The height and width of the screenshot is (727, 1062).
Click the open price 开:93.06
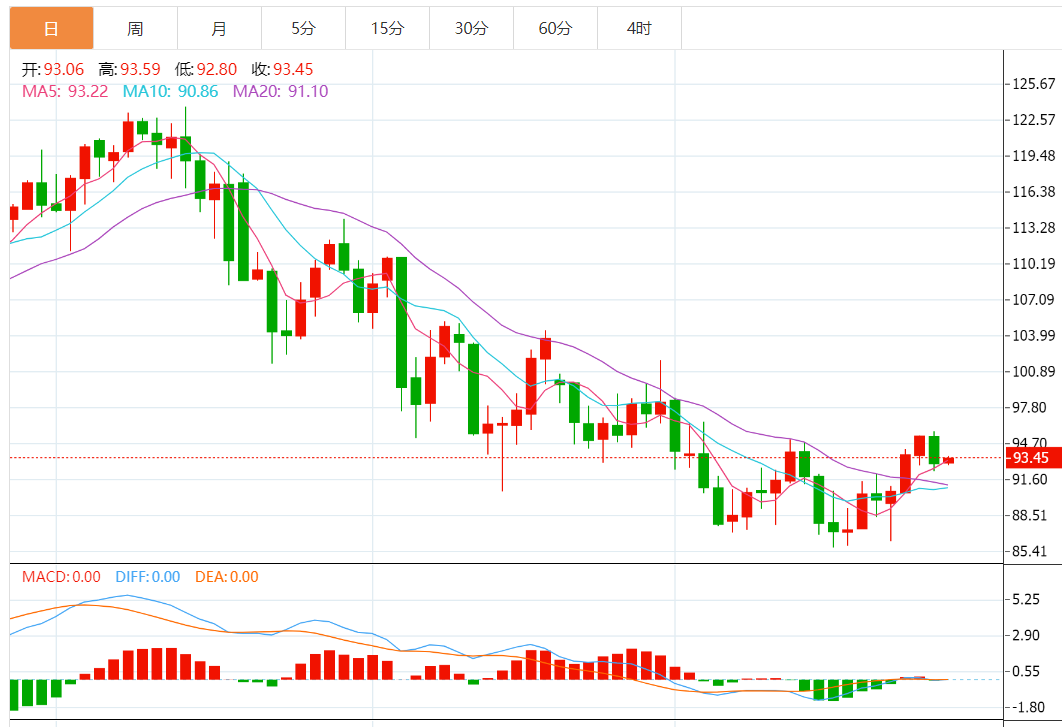click(53, 69)
